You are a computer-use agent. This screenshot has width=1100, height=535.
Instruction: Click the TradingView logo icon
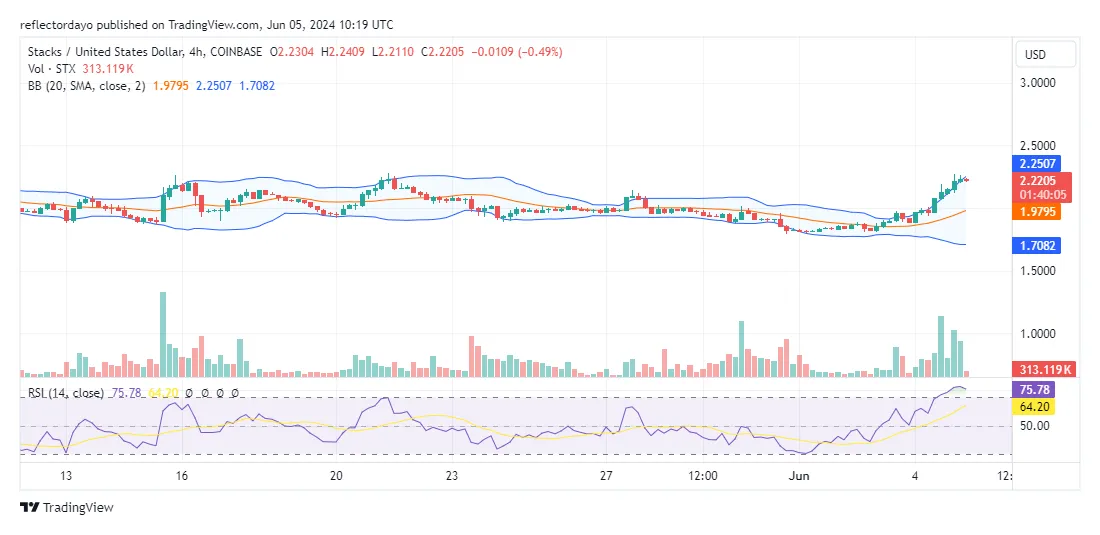tap(28, 507)
